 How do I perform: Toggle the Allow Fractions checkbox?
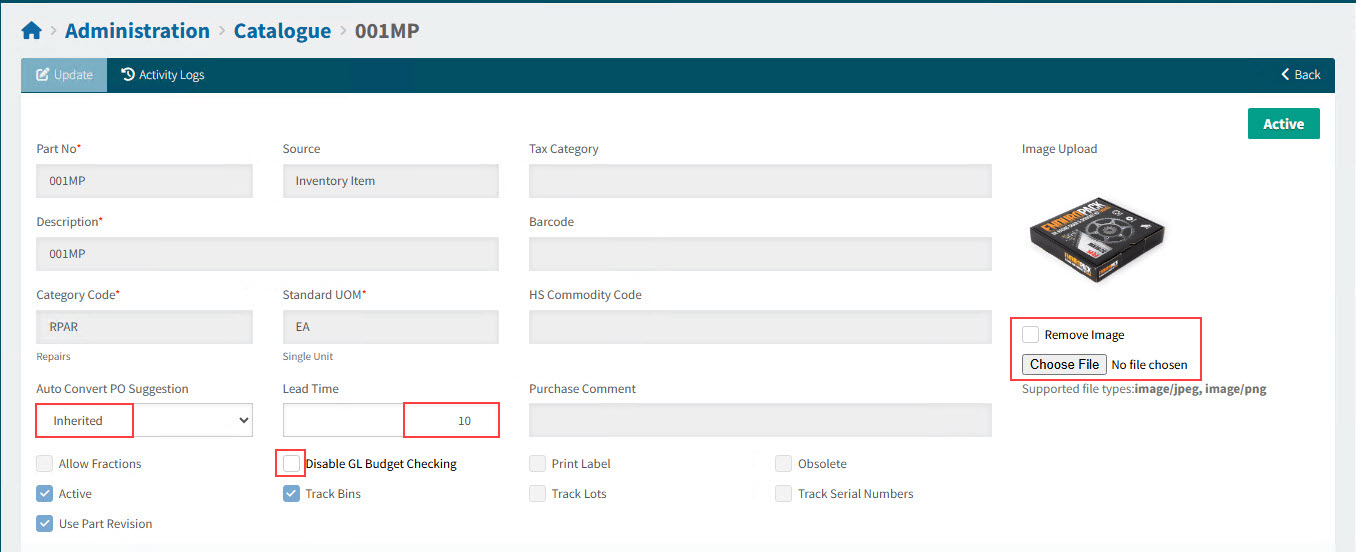pyautogui.click(x=45, y=464)
